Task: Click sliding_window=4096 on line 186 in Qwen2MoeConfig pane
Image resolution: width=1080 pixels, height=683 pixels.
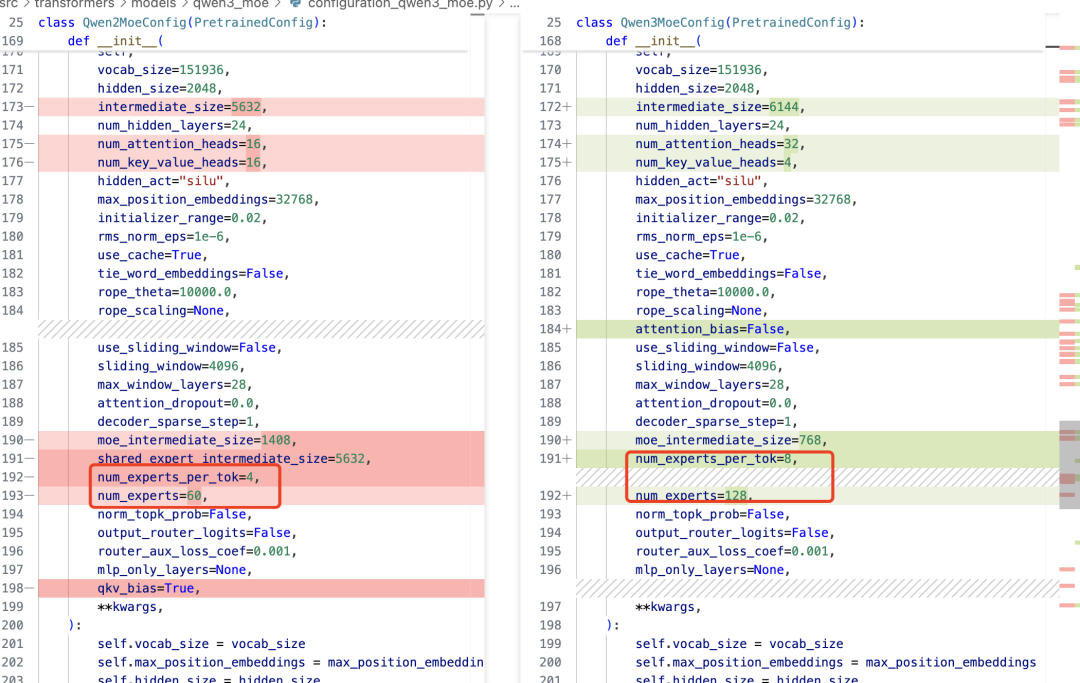Action: (x=171, y=366)
